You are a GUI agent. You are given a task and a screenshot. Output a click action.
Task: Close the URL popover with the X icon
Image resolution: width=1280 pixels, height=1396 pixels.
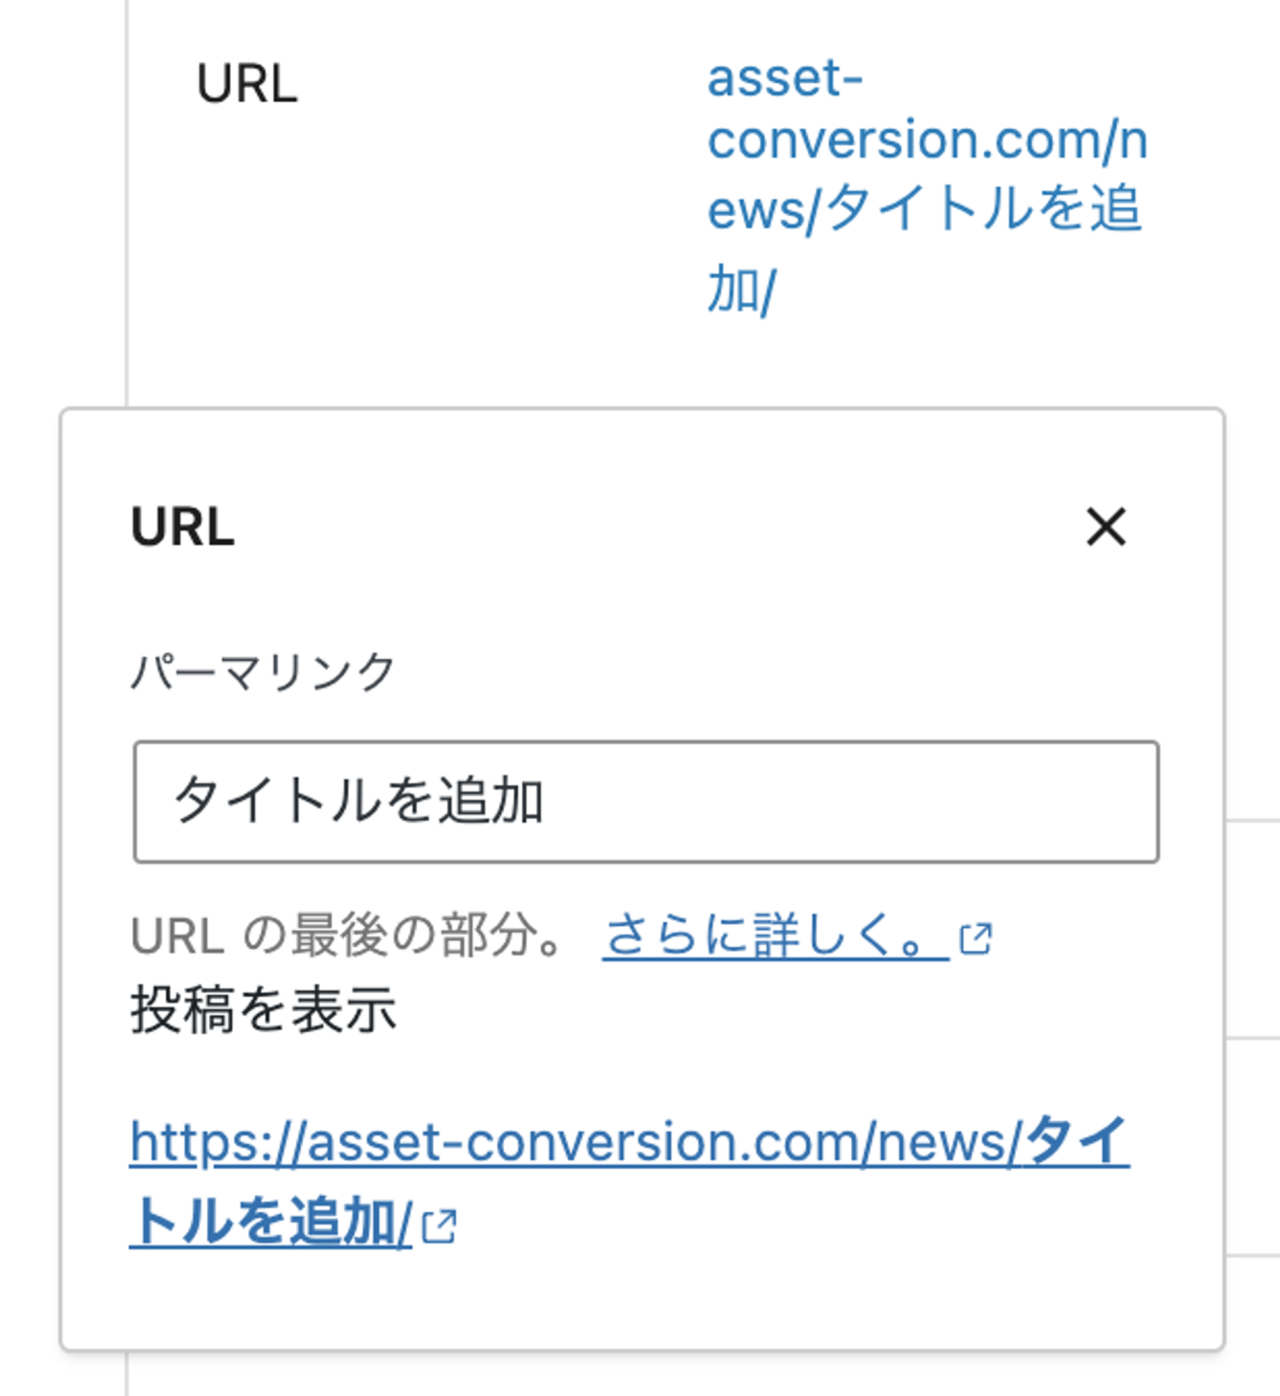pos(1106,526)
